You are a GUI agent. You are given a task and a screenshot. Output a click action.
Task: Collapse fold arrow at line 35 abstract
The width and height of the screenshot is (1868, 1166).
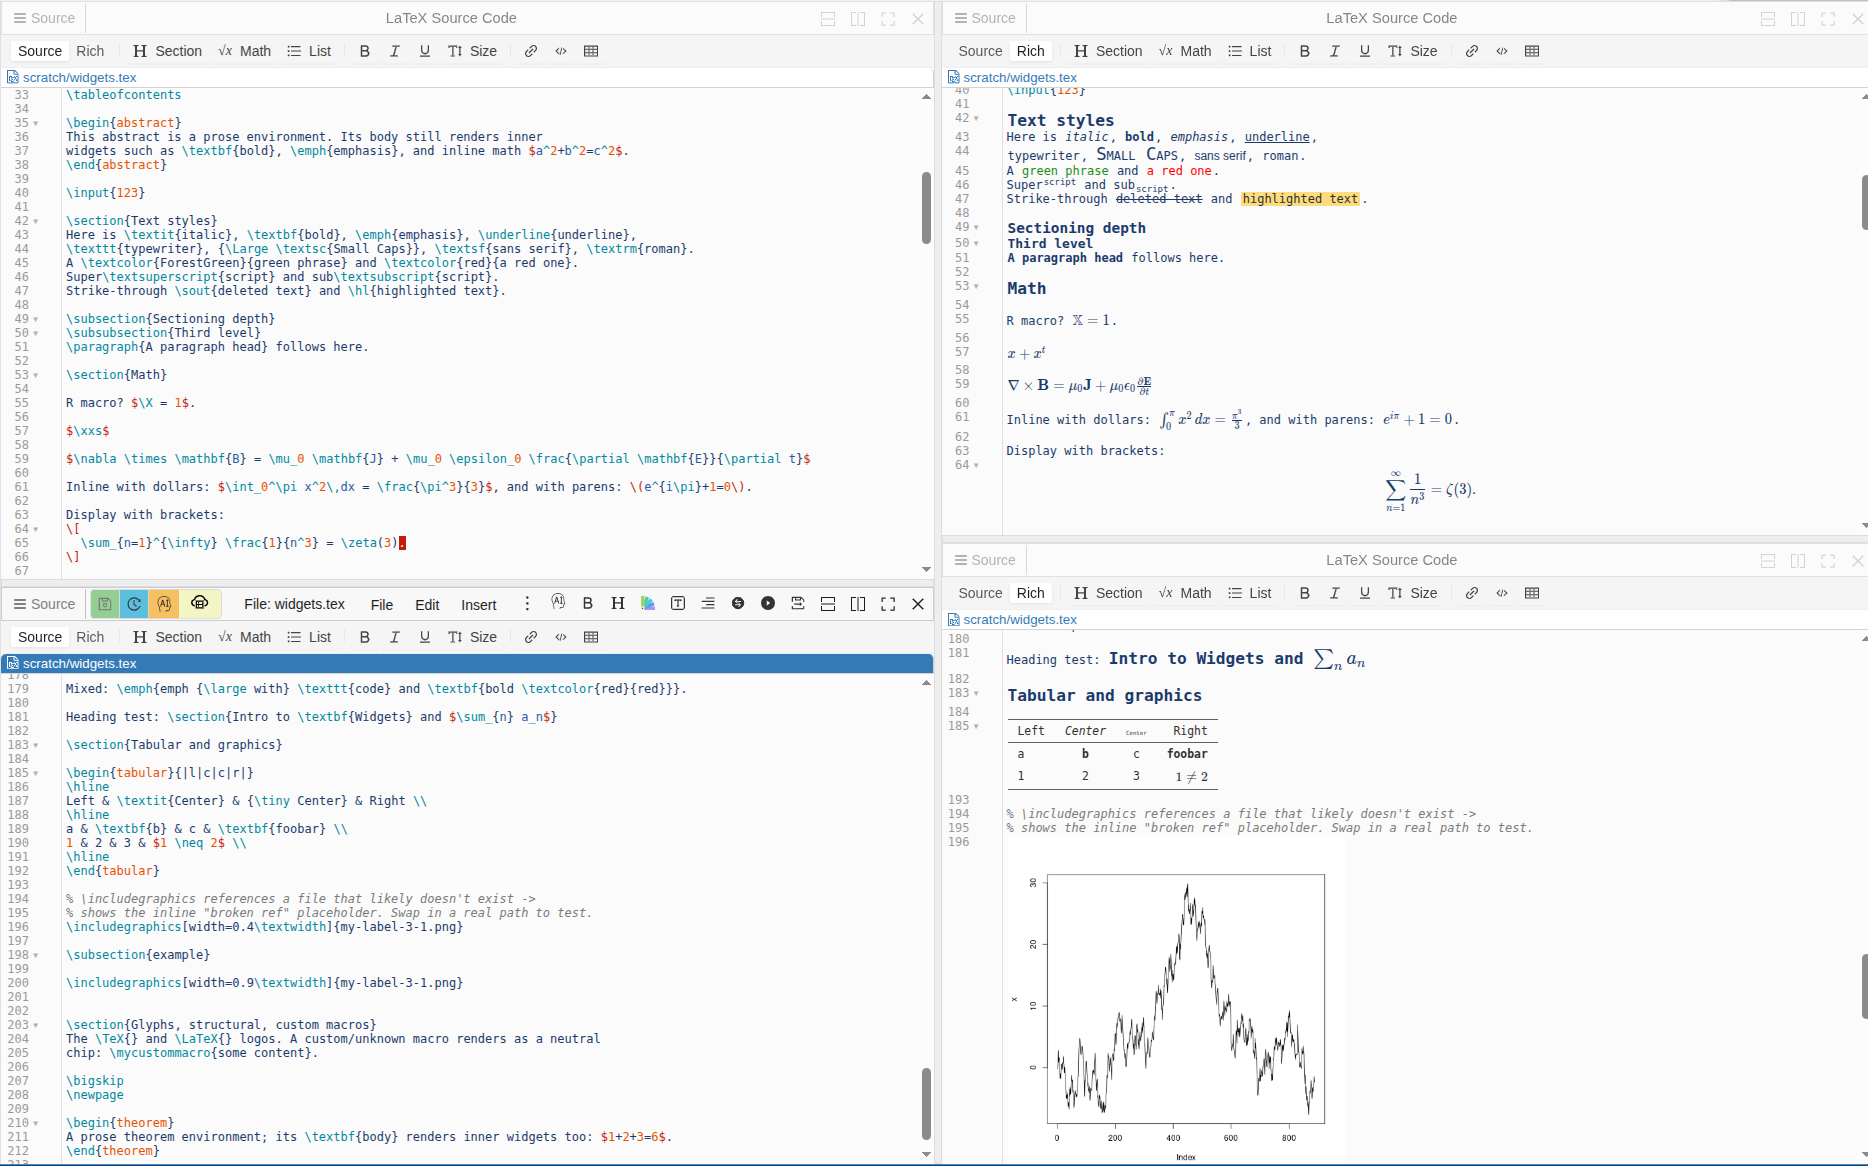point(36,123)
